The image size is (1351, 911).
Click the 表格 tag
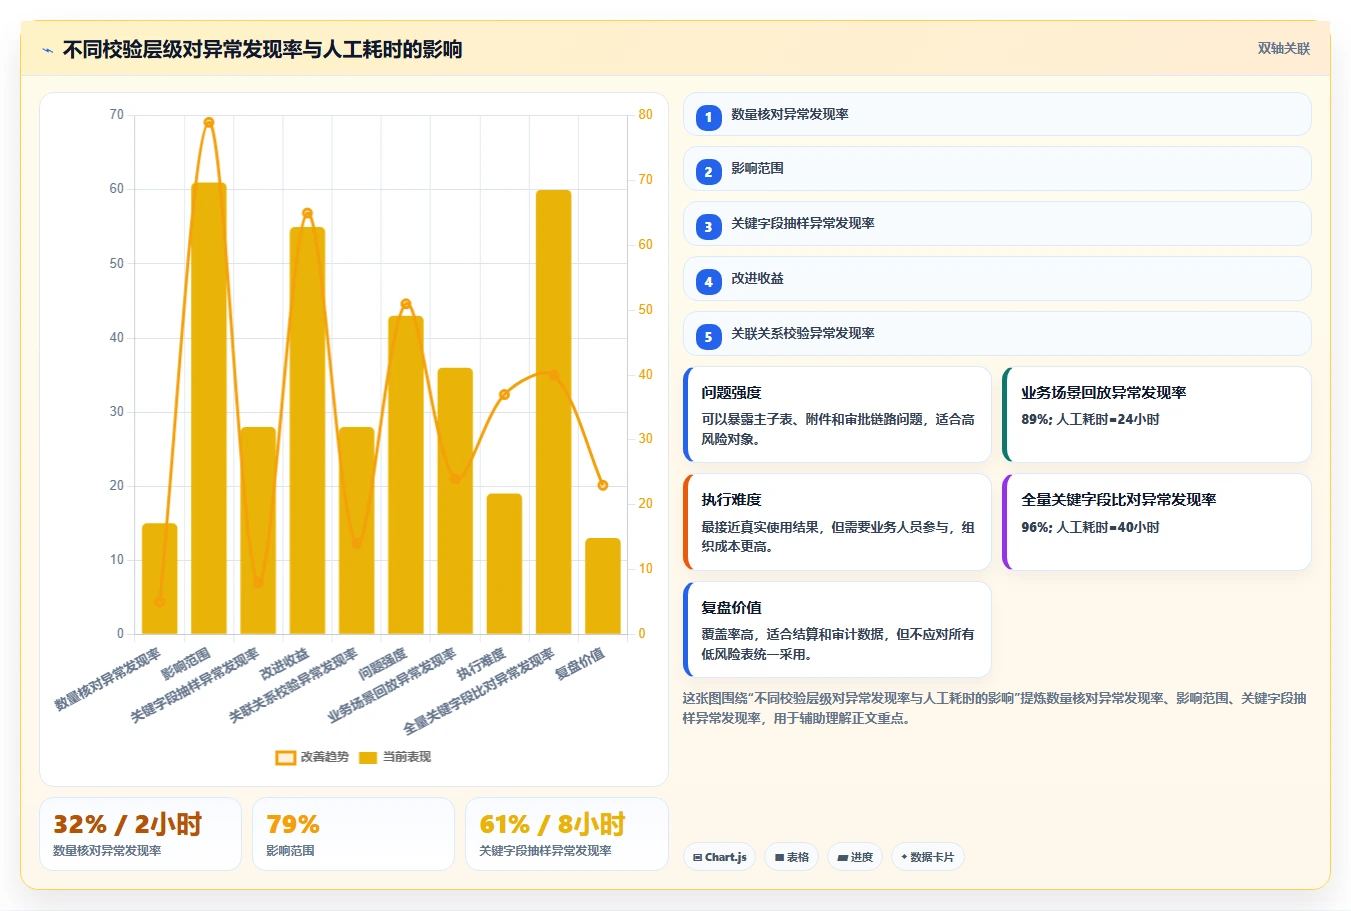point(791,857)
